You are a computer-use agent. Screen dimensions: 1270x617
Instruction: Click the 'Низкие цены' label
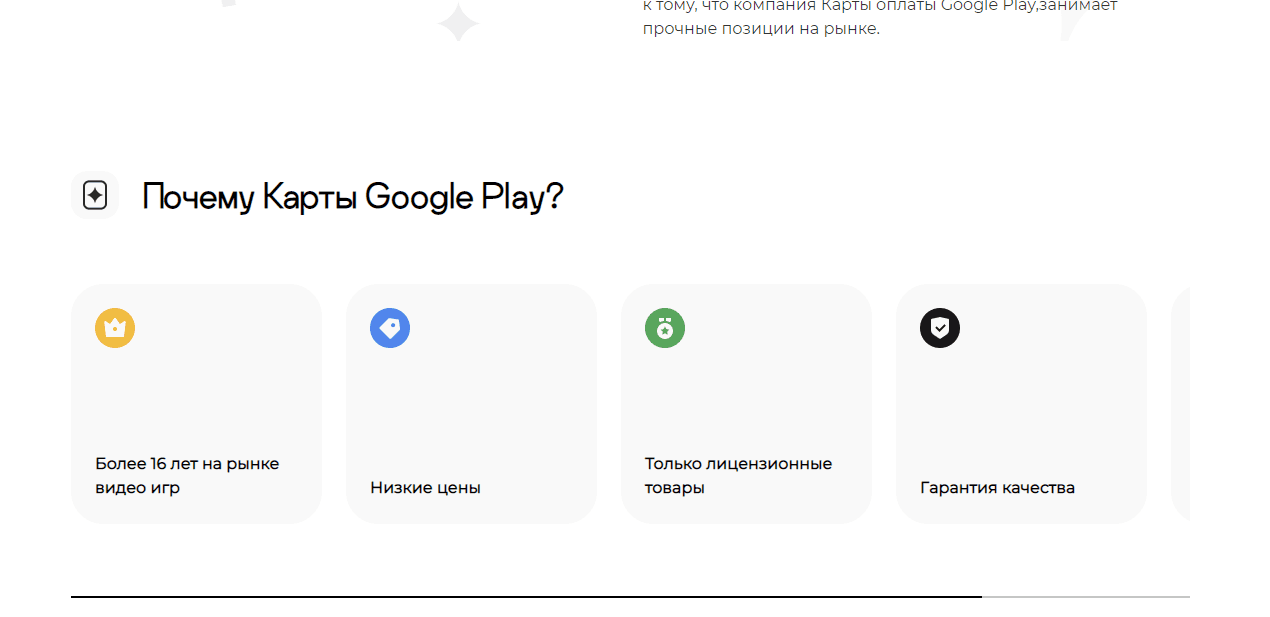tap(425, 488)
